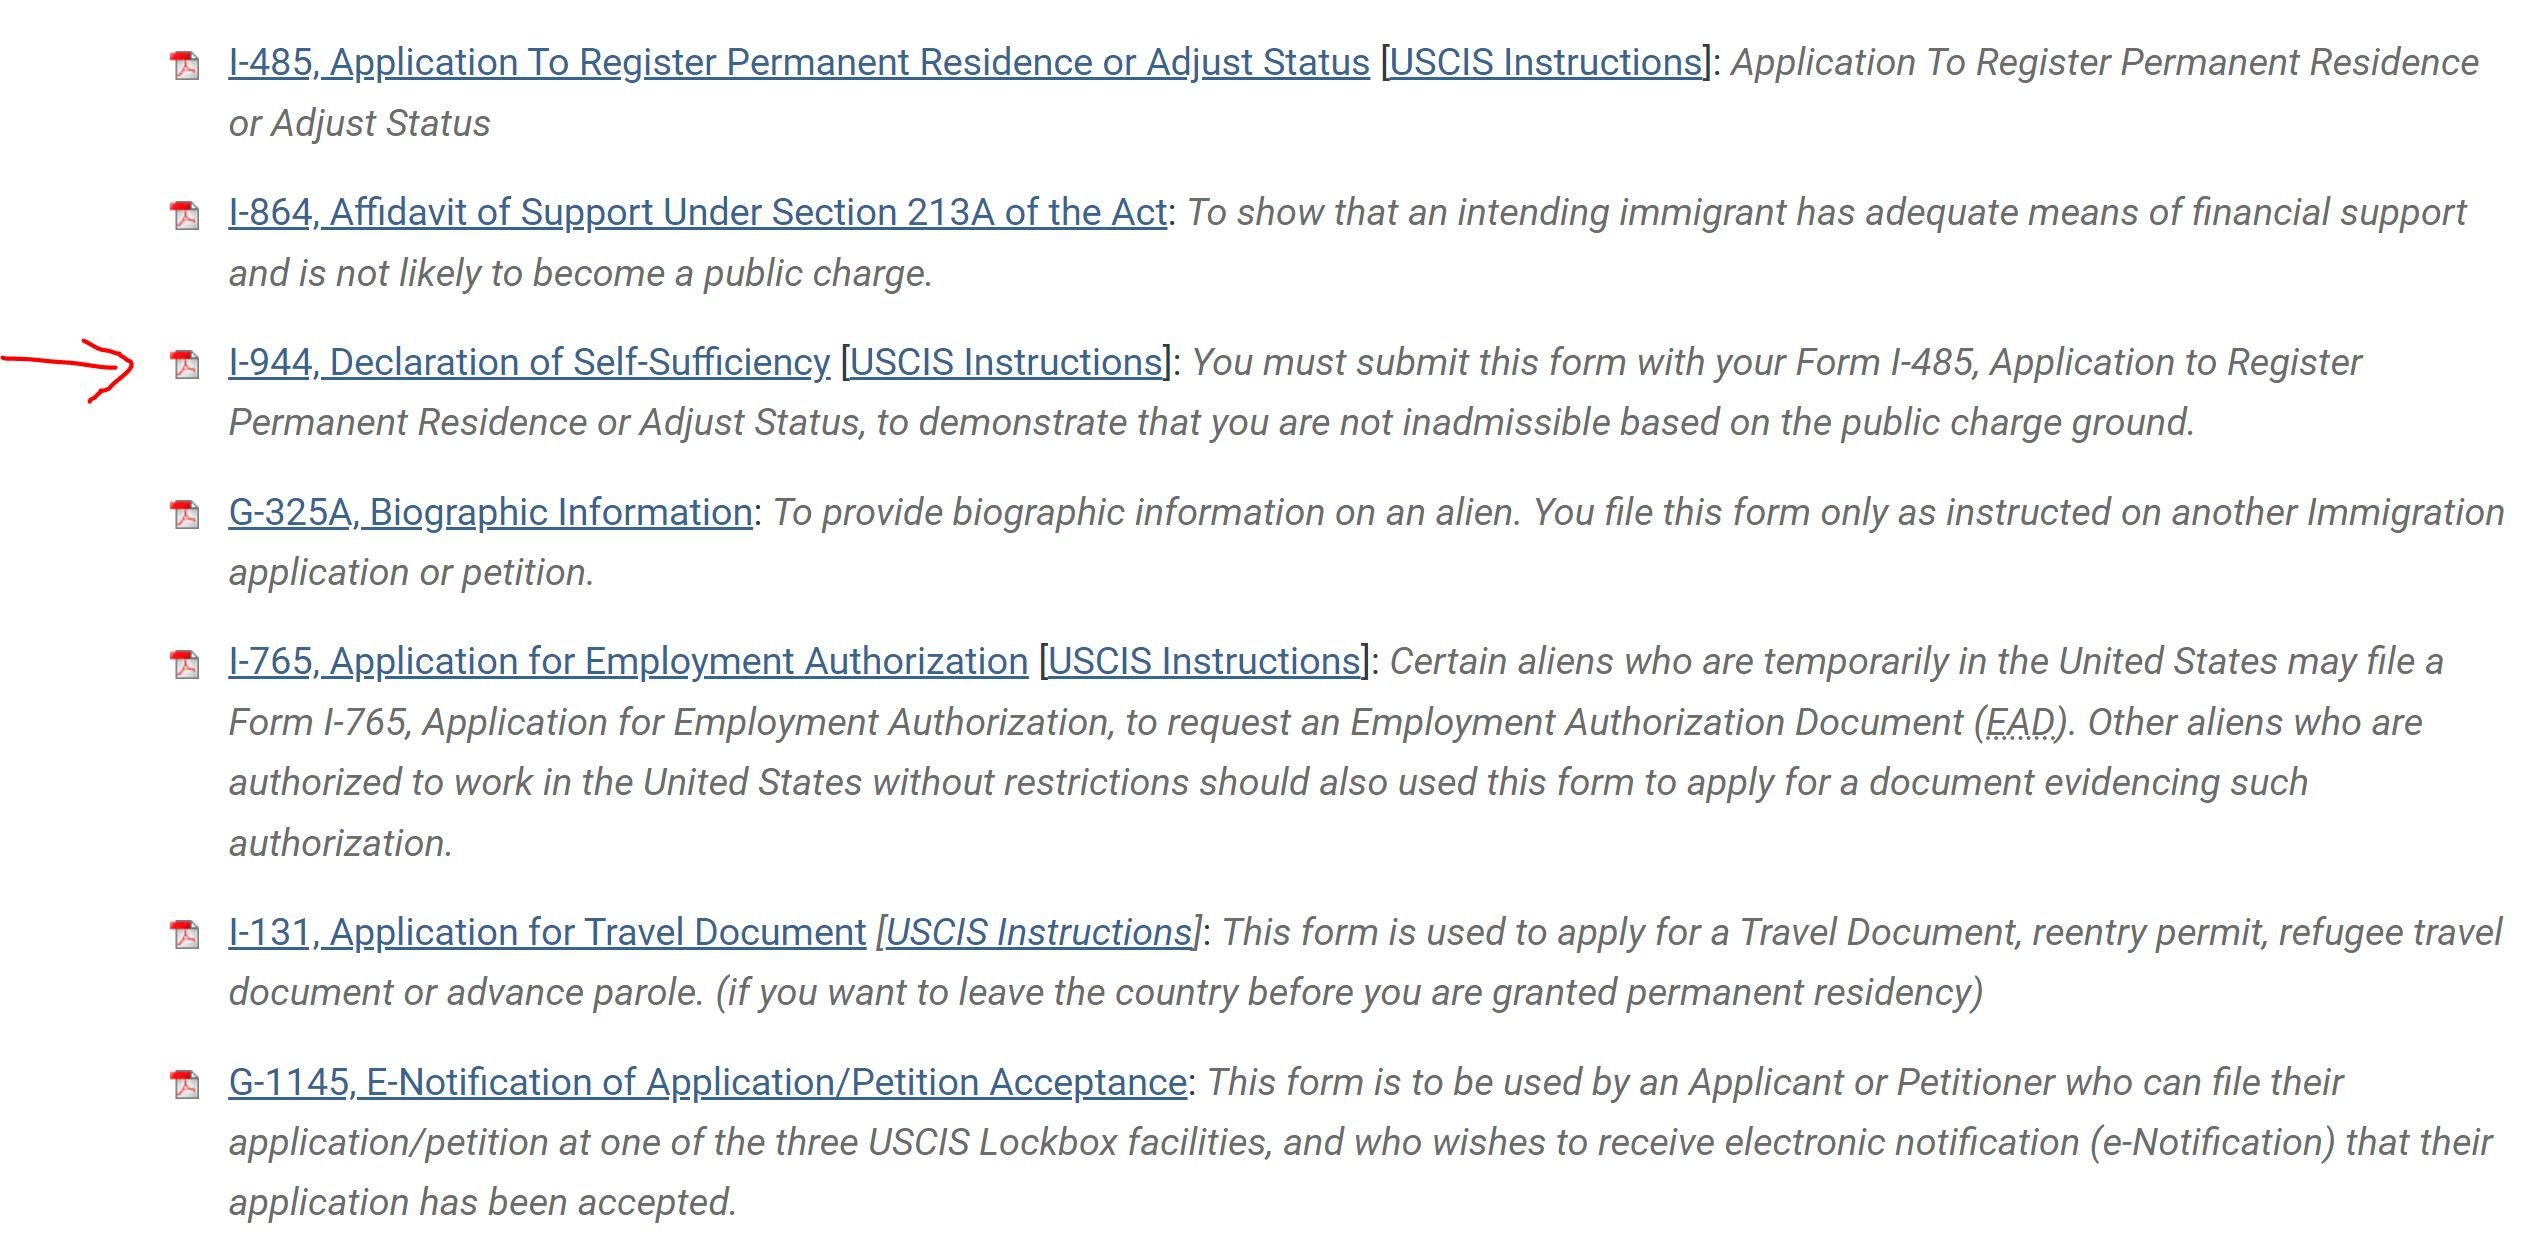Click the red hand-drawn arrow annotation
The image size is (2522, 1259).
(67, 368)
